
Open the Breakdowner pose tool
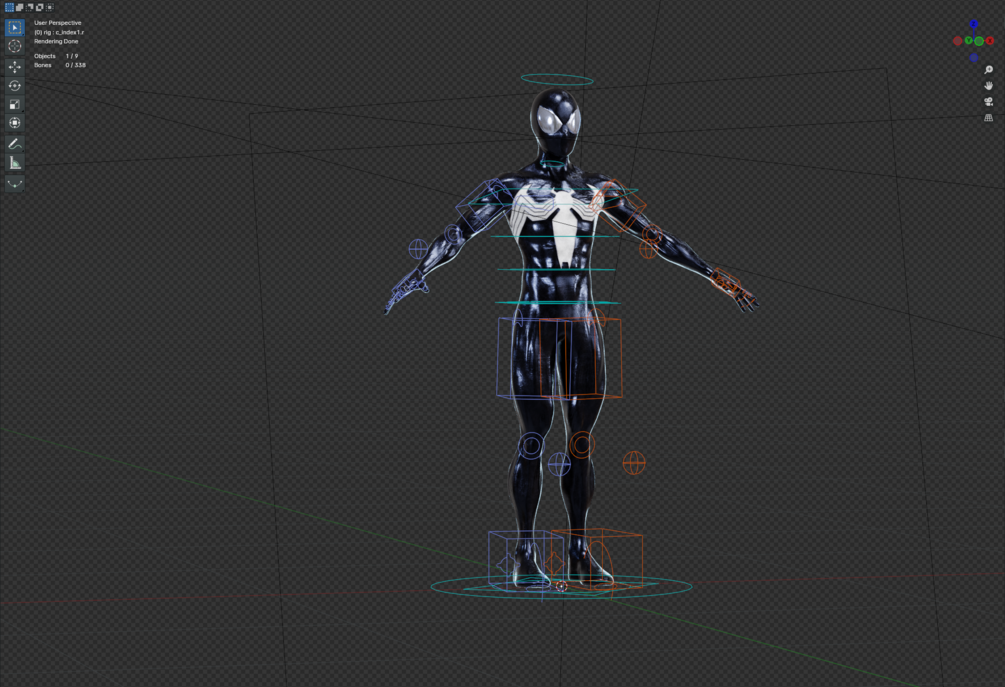click(x=15, y=183)
